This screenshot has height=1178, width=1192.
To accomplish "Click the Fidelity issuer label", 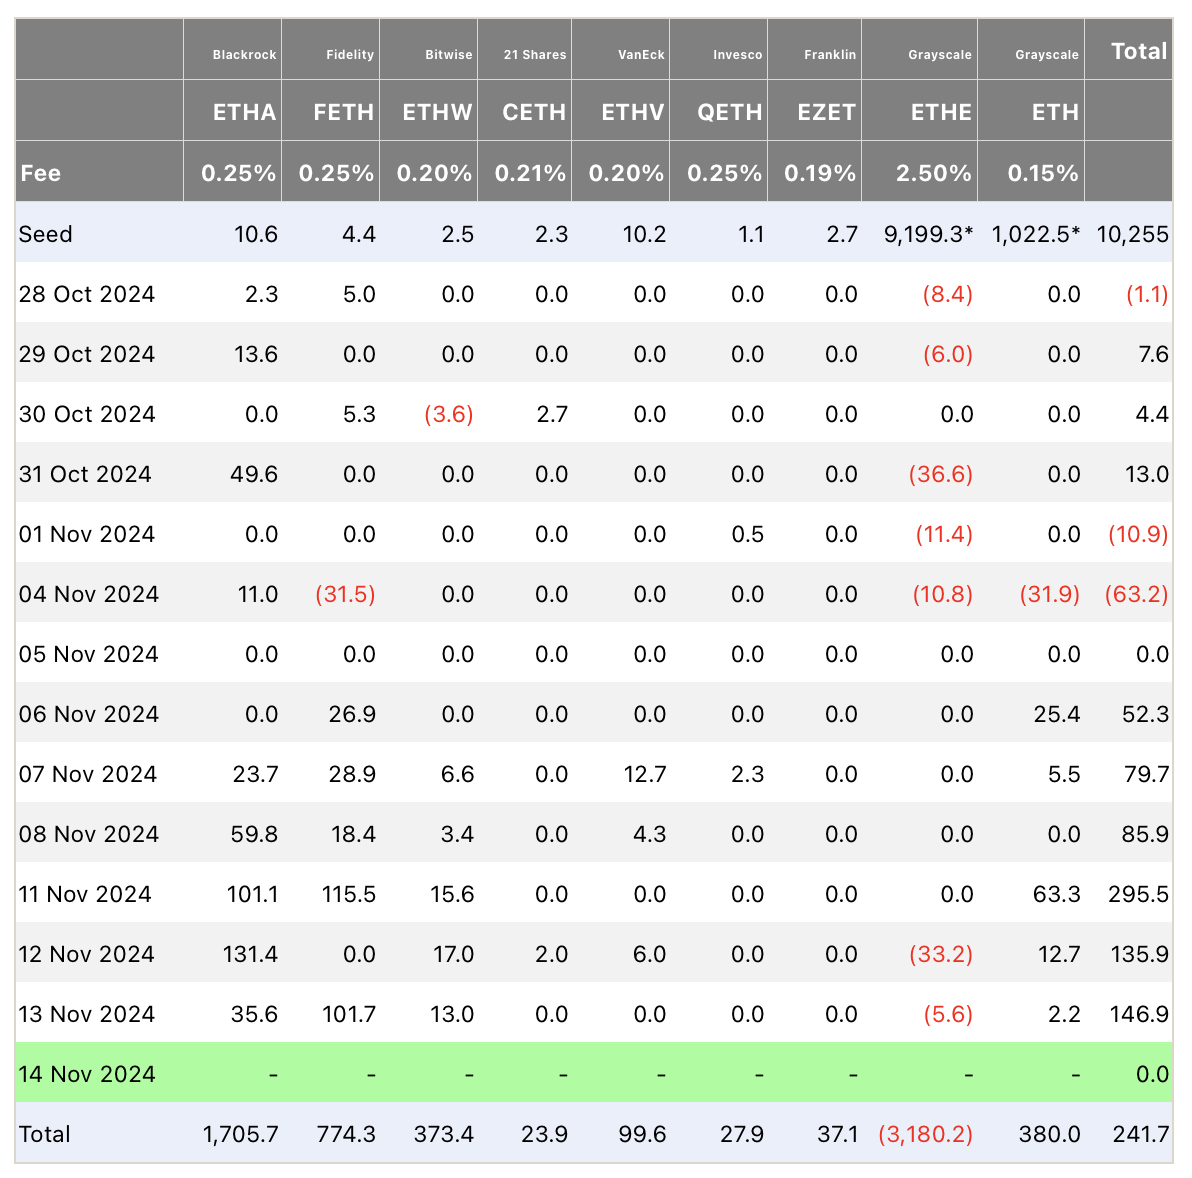I will click(x=350, y=55).
